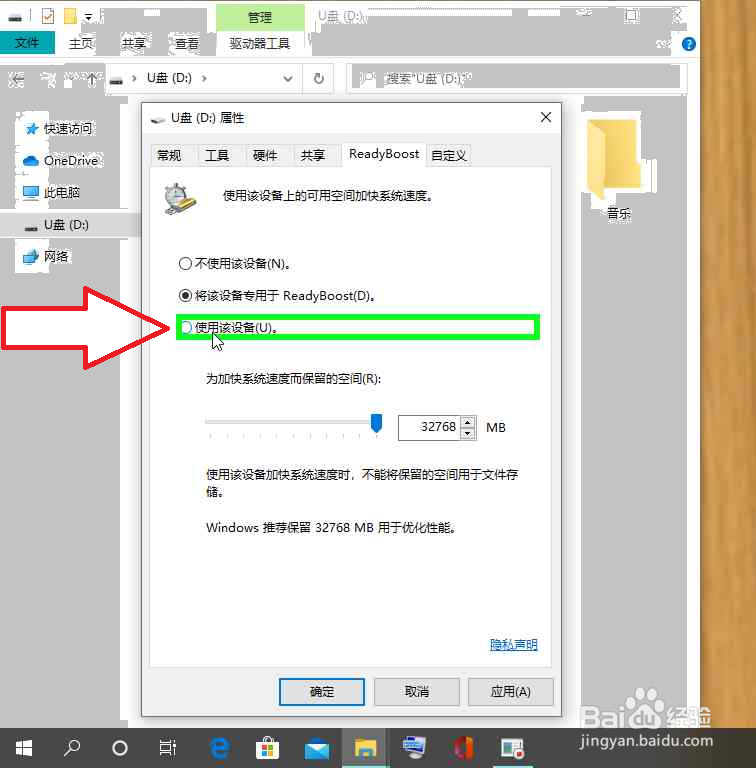756x768 pixels.
Task: Open the 查看 ribbon tab
Action: [x=187, y=44]
